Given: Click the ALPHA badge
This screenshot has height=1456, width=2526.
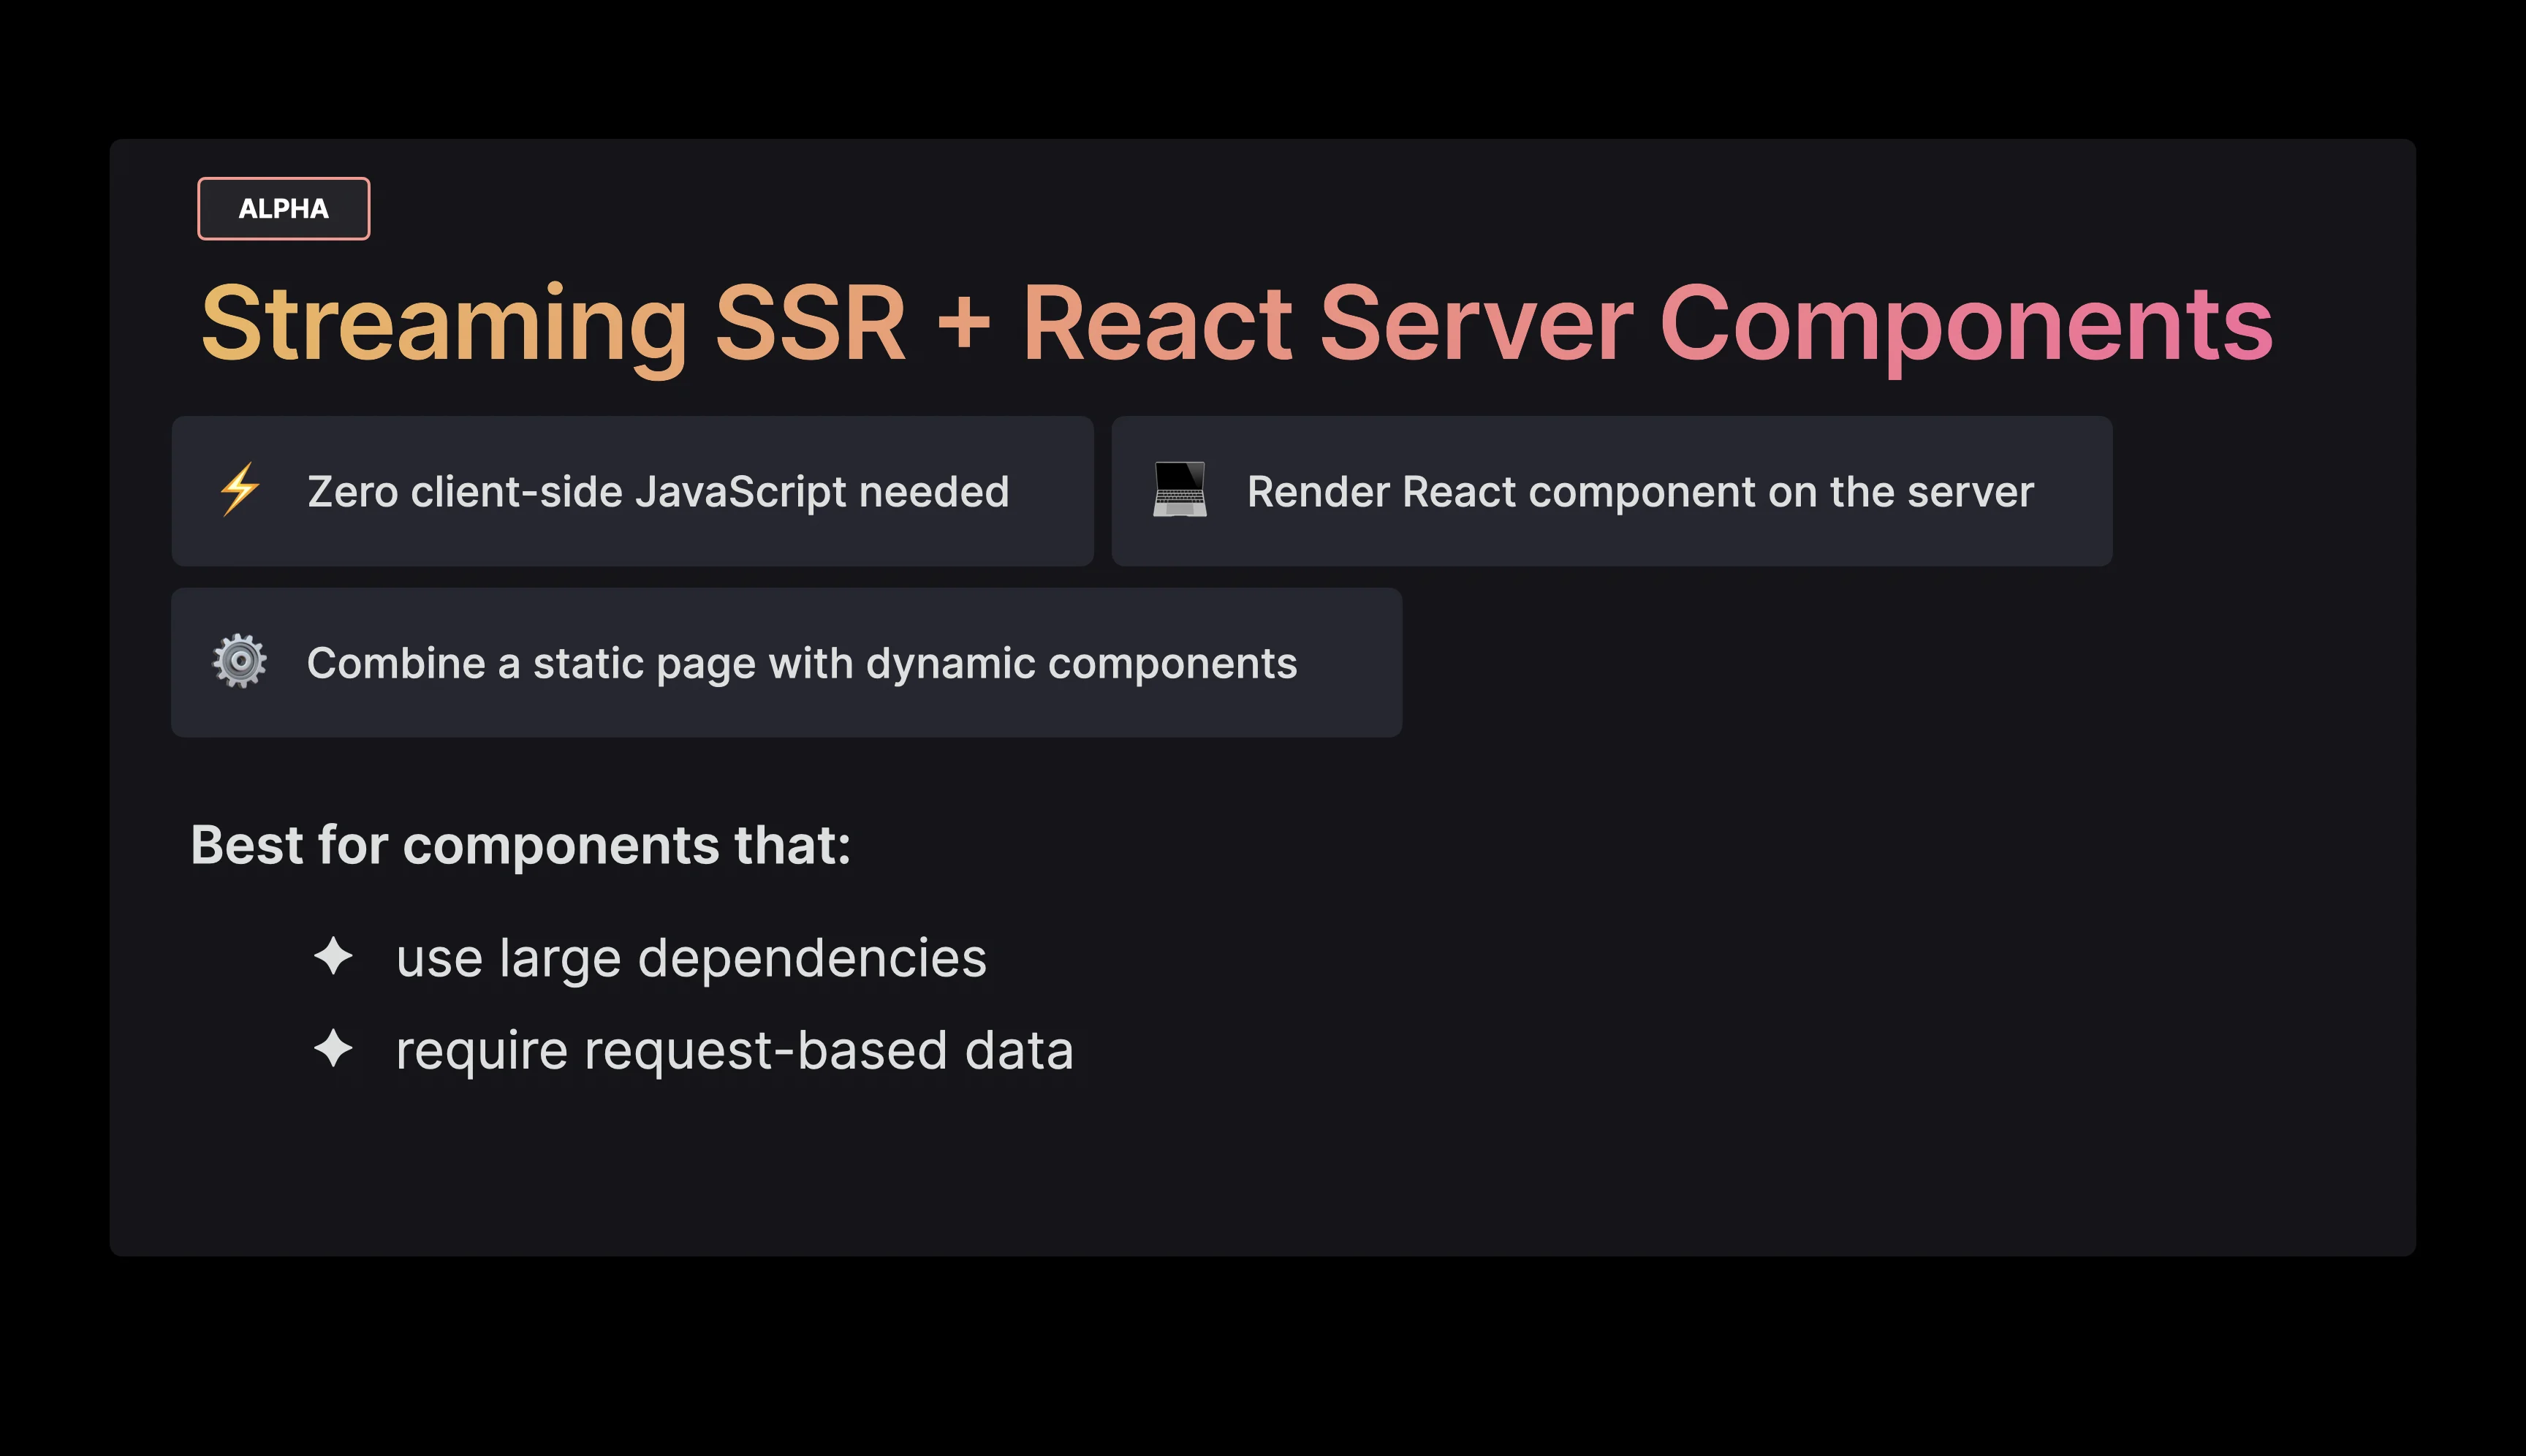Looking at the screenshot, I should coord(283,209).
